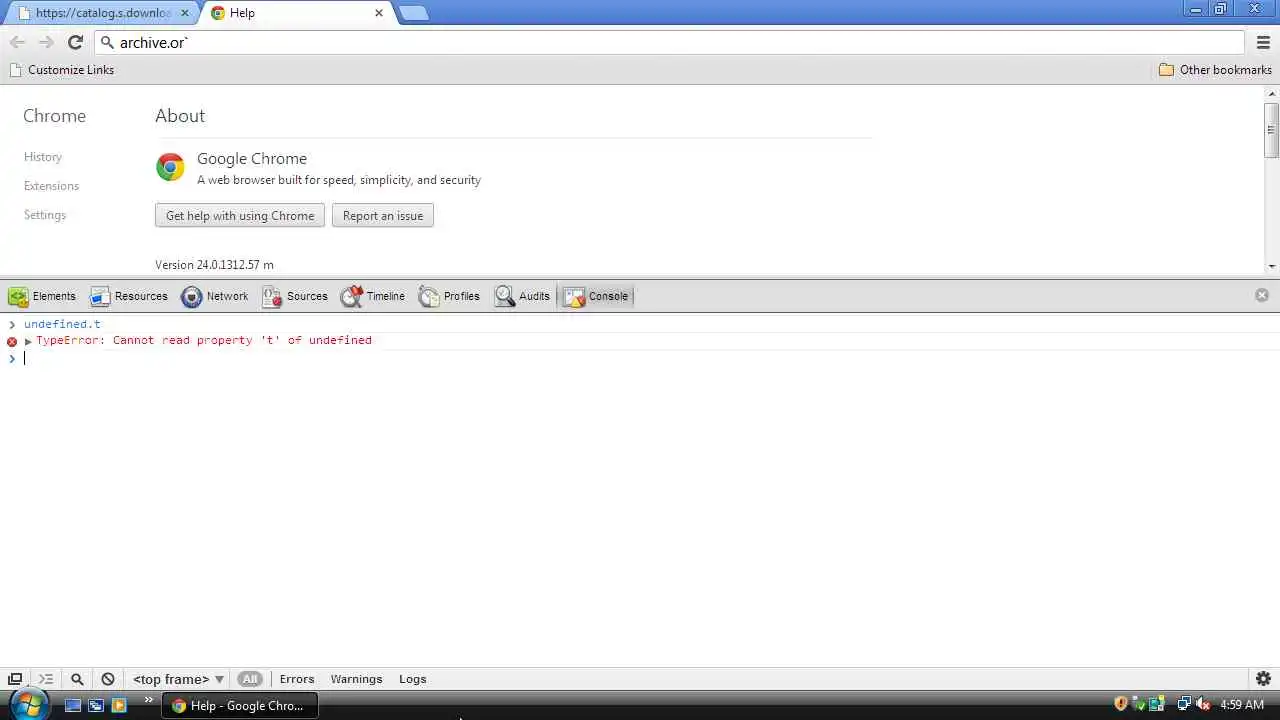Open the Windows Start menu
The width and height of the screenshot is (1280, 720).
coord(28,705)
